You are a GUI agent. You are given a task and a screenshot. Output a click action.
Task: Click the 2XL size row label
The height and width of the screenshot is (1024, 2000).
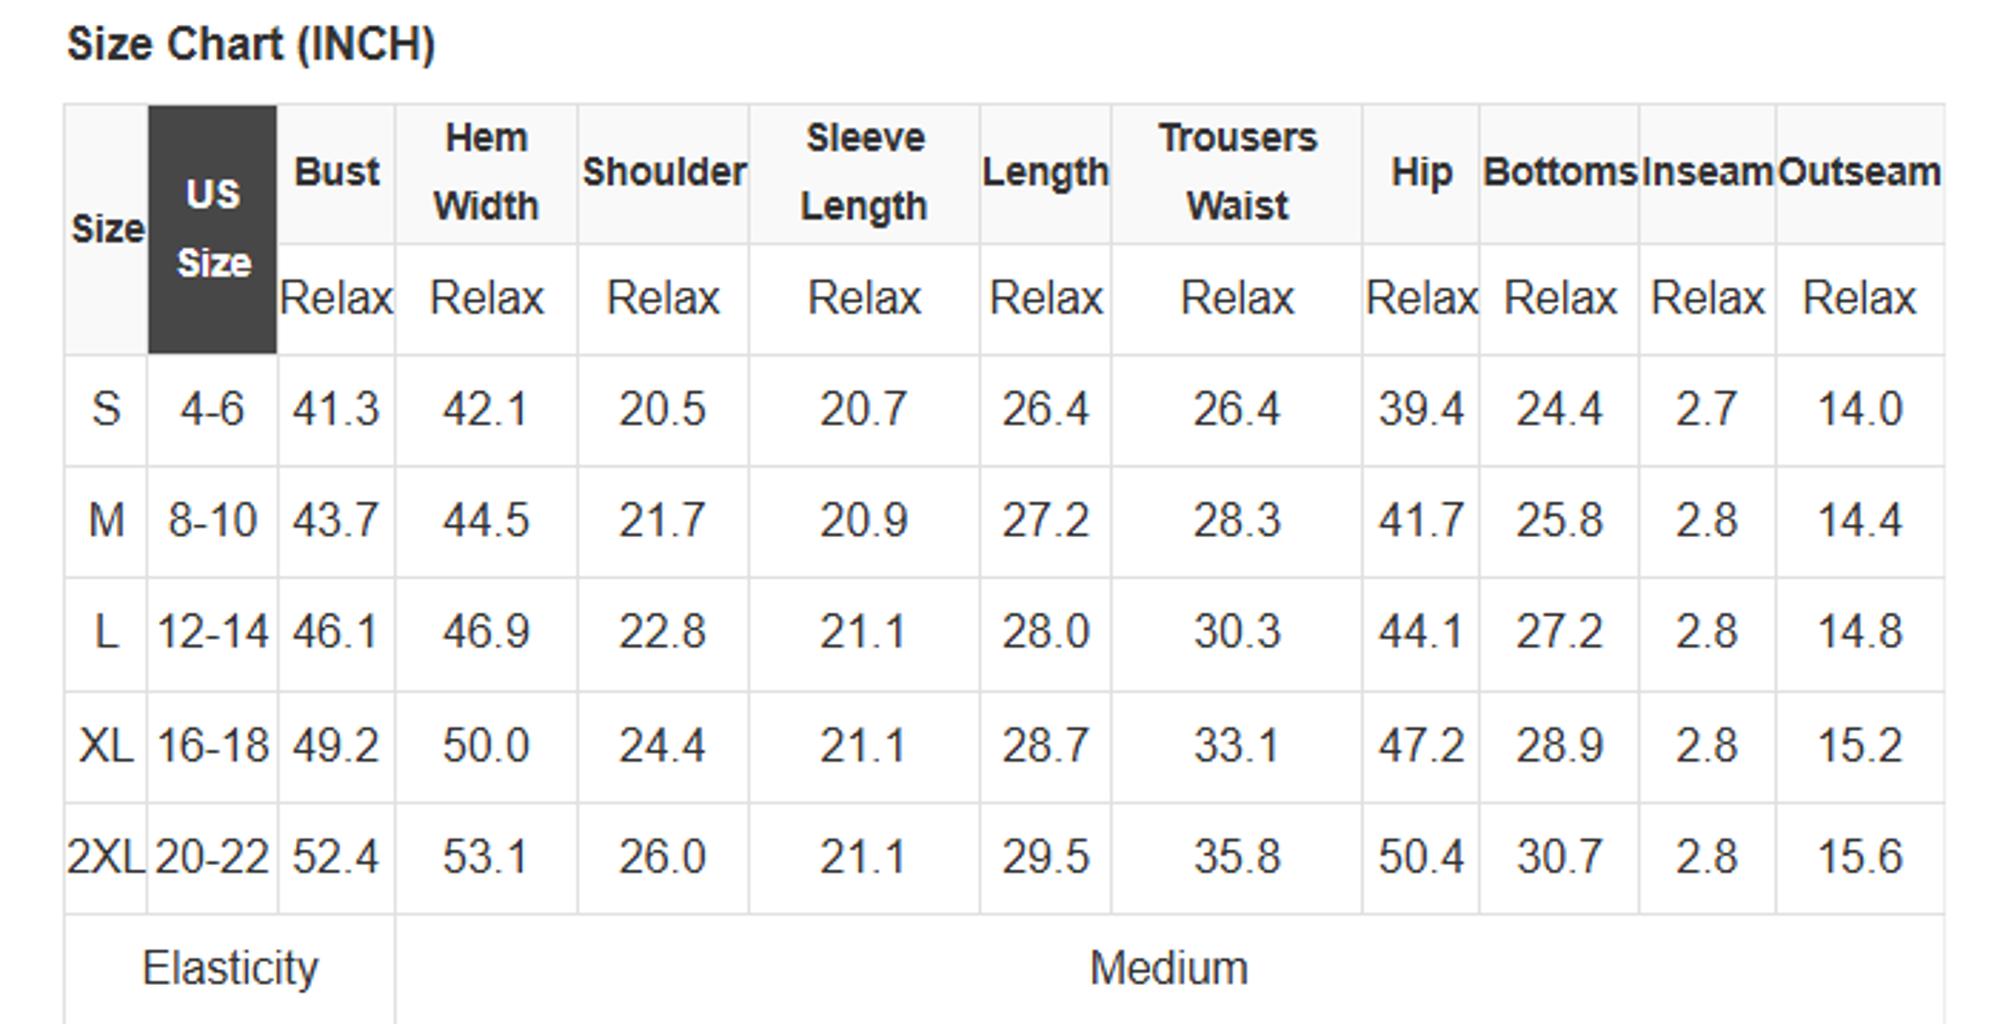106,857
